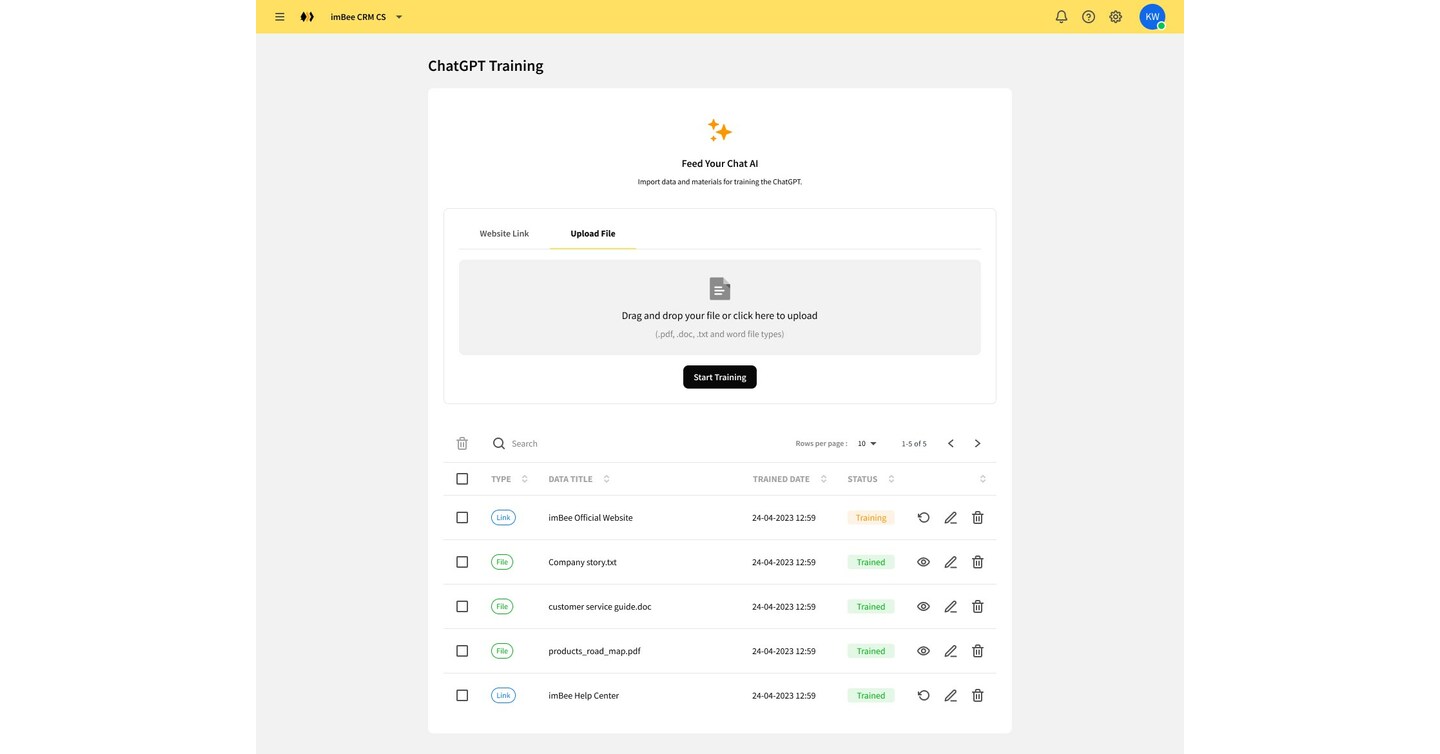Open the preview eye icon for Company story.txt
1440x754 pixels.
coord(923,561)
